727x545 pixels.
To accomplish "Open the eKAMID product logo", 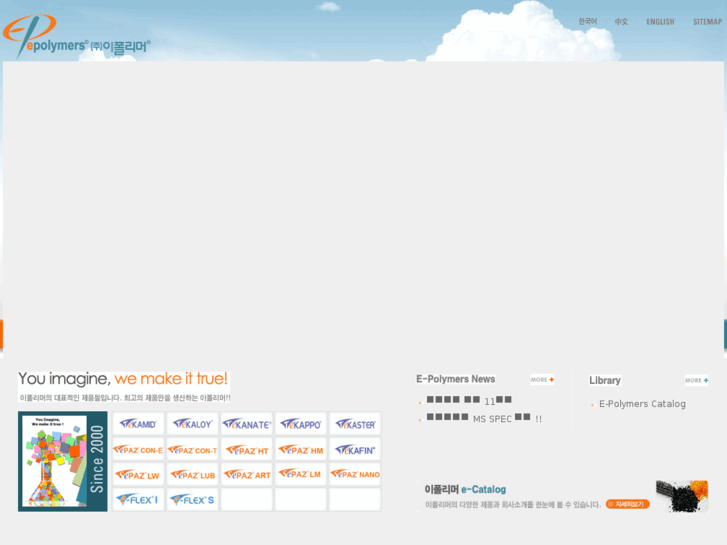I will pos(138,423).
